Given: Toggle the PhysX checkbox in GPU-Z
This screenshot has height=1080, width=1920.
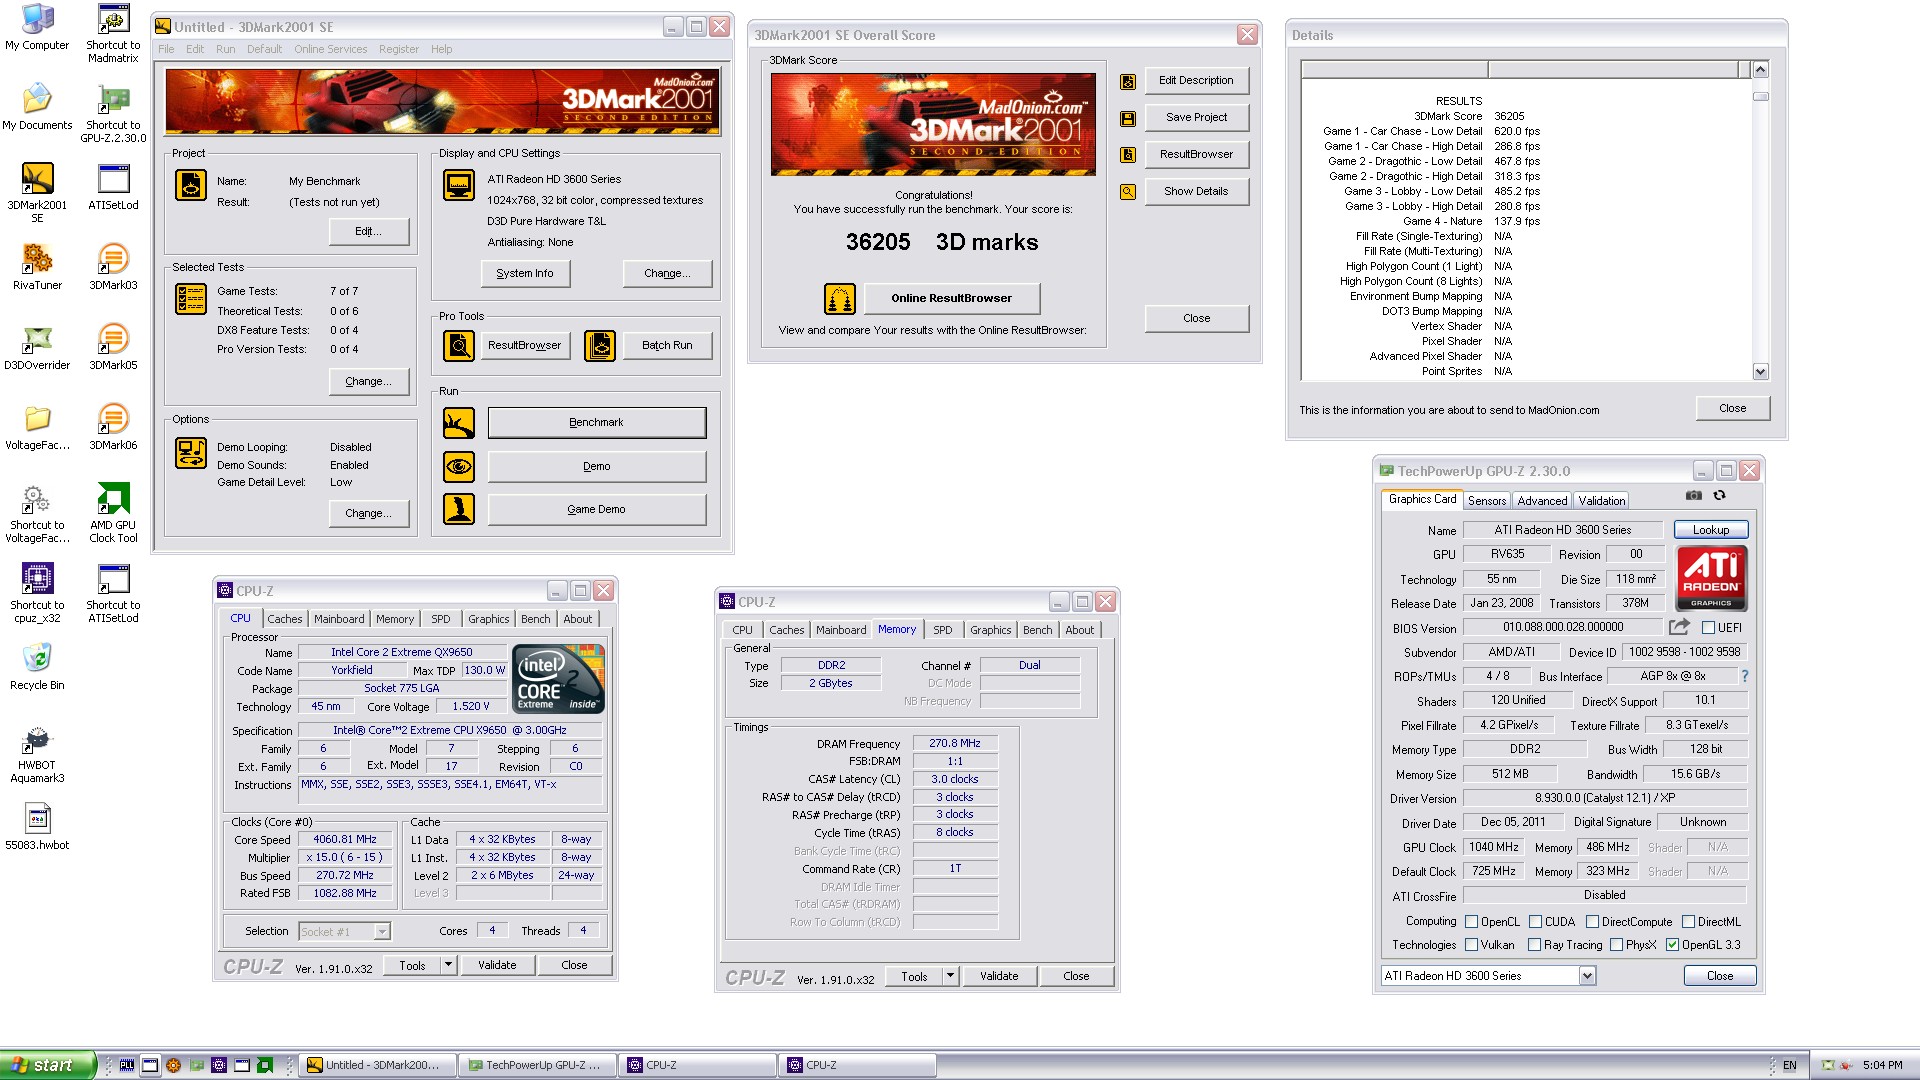Looking at the screenshot, I should 1617,945.
